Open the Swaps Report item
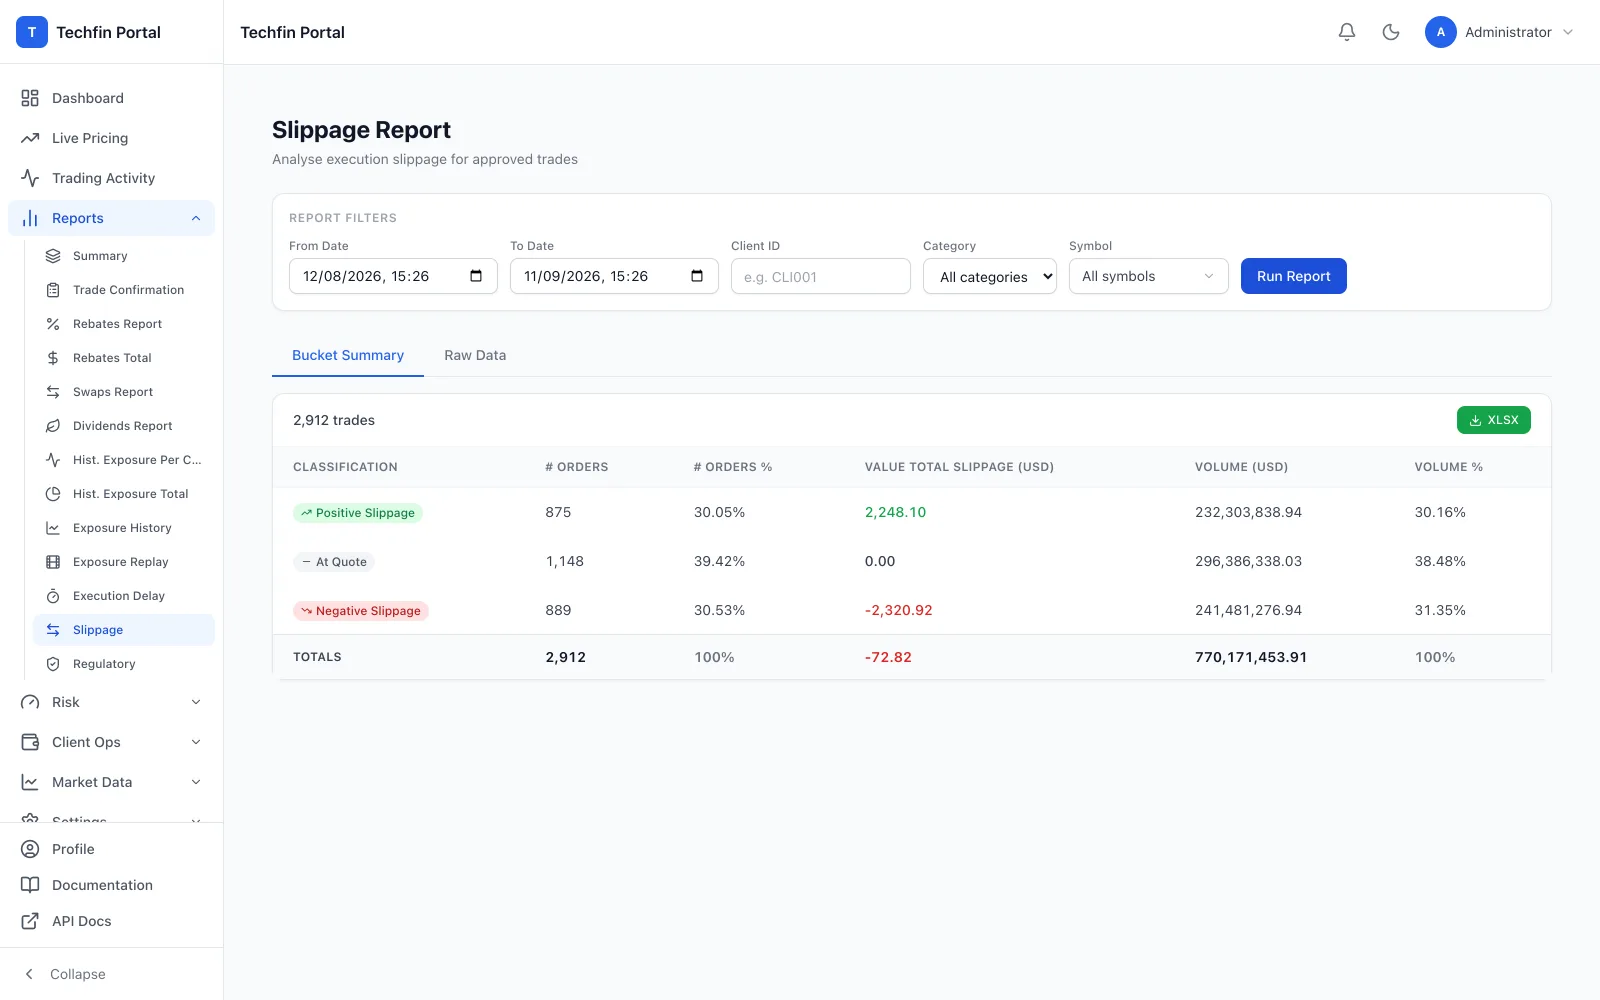This screenshot has width=1600, height=1000. 124,392
